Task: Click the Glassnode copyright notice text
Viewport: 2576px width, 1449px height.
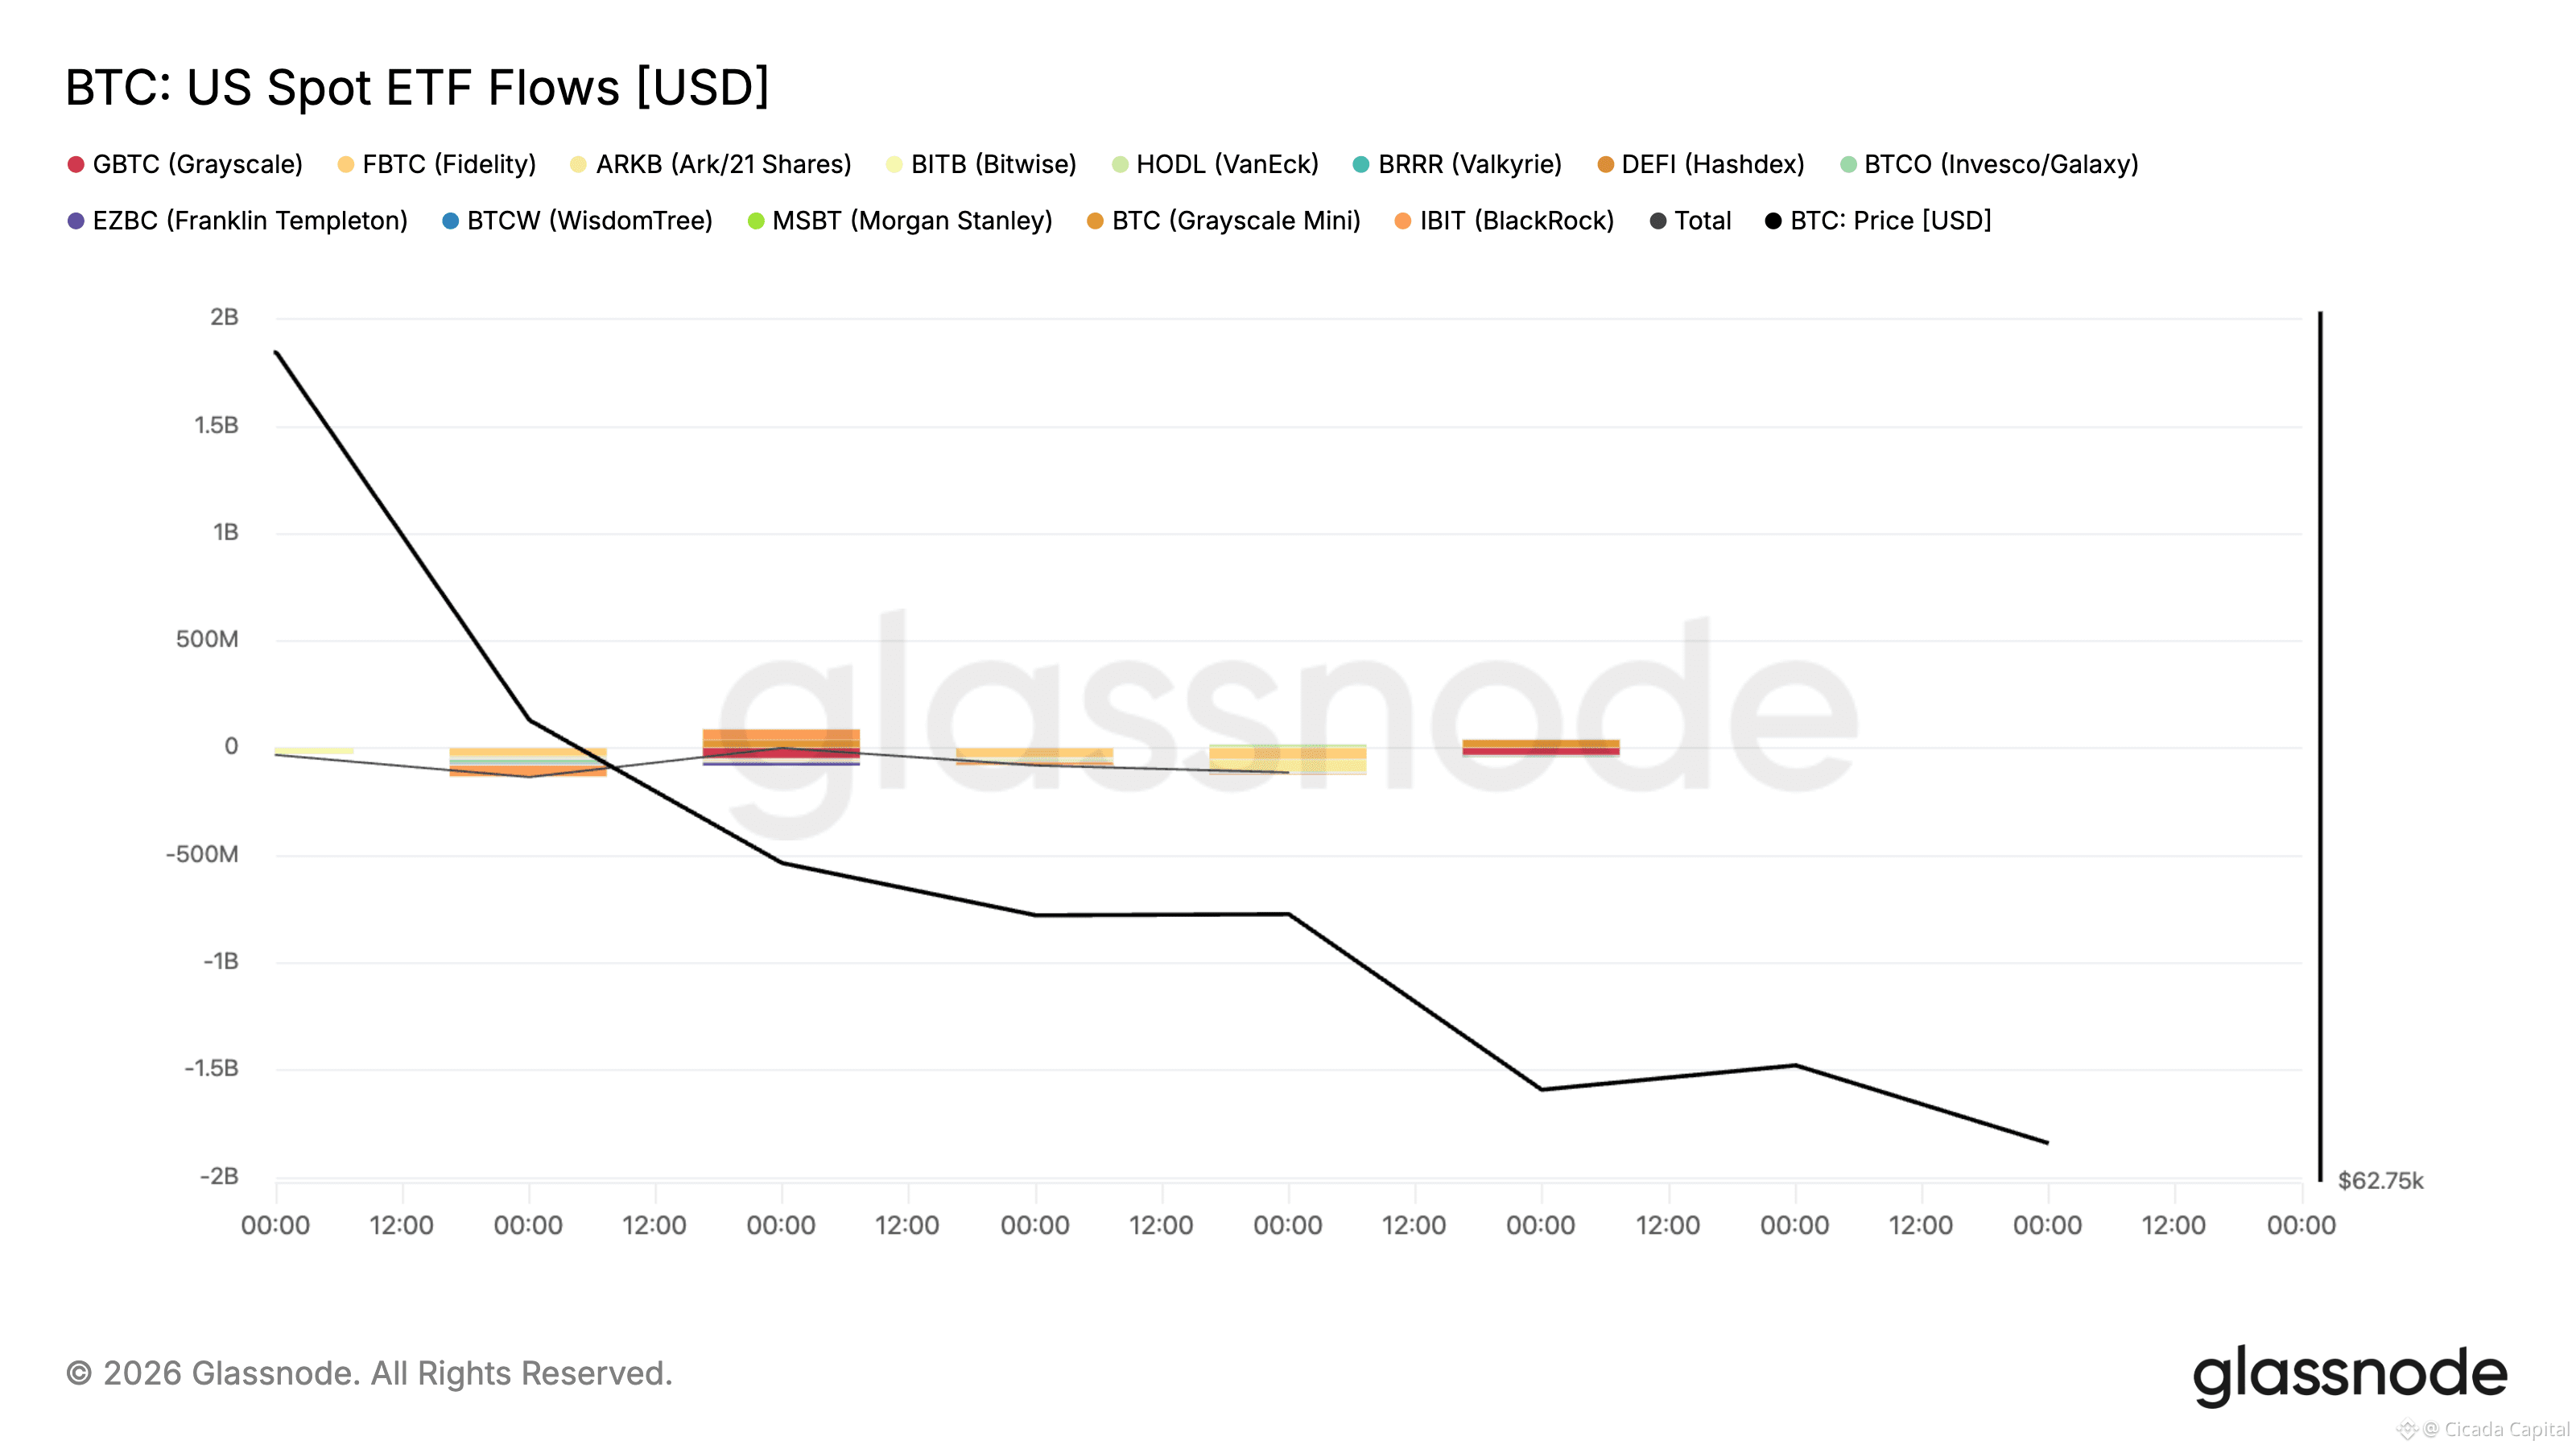Action: [x=369, y=1374]
